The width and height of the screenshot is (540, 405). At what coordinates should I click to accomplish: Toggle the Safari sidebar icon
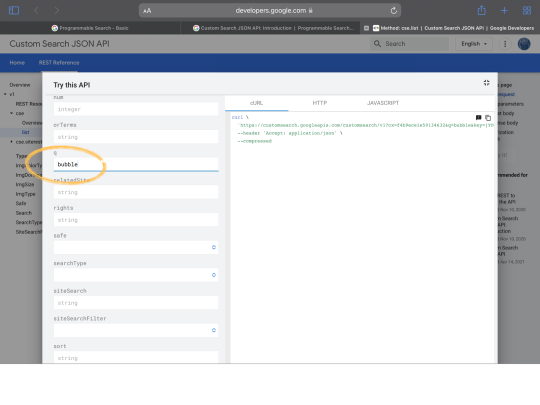tap(14, 10)
